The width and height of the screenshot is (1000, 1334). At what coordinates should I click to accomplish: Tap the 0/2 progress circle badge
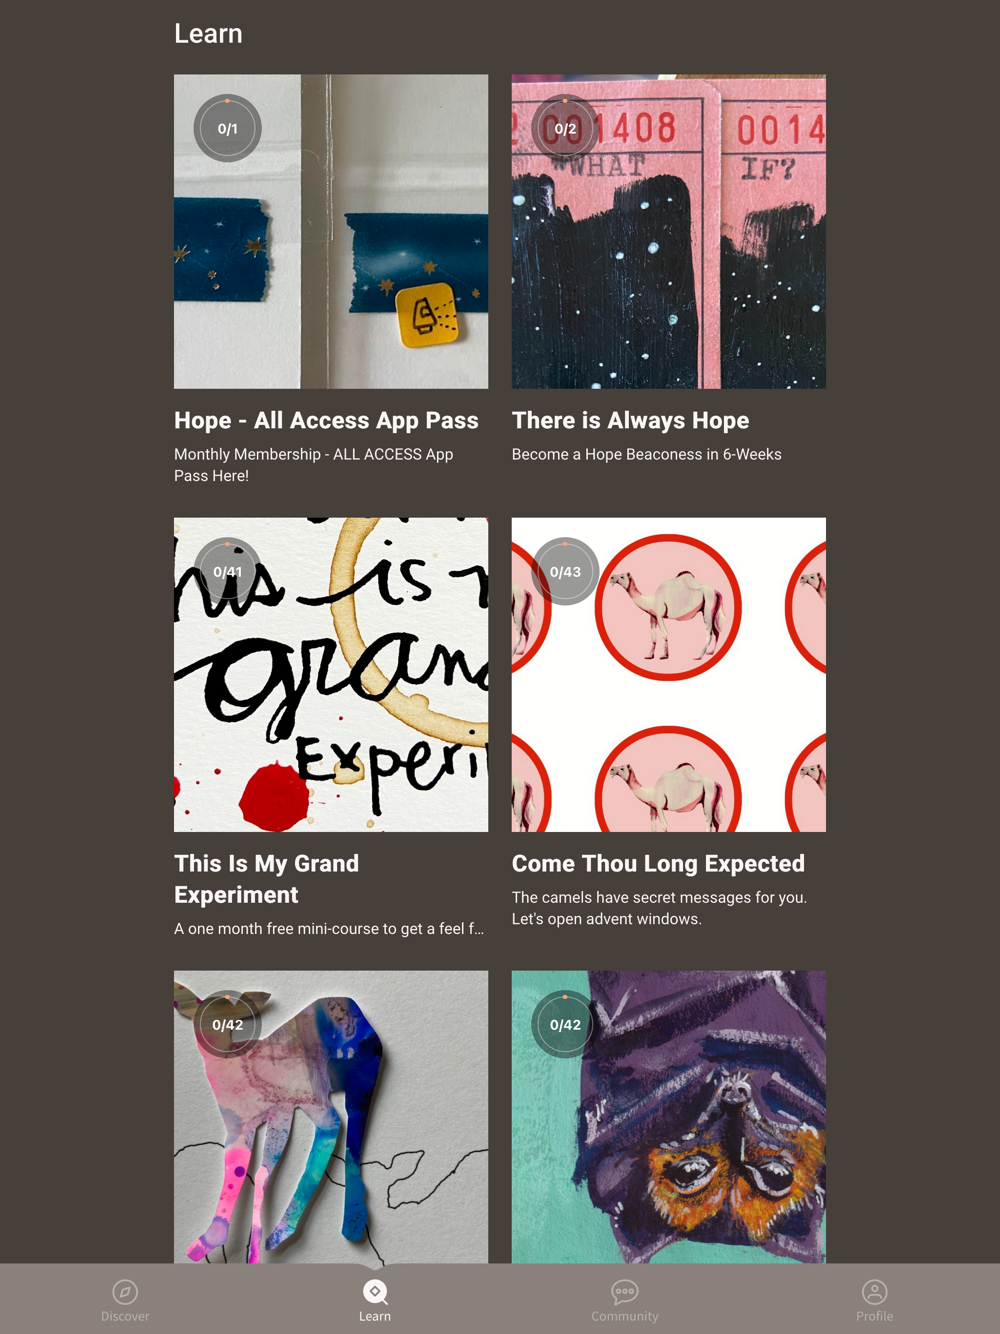pyautogui.click(x=565, y=129)
